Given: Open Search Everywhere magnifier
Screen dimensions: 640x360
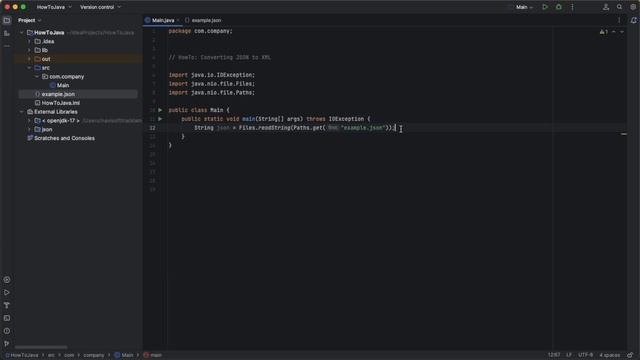Looking at the screenshot, I should [x=619, y=7].
